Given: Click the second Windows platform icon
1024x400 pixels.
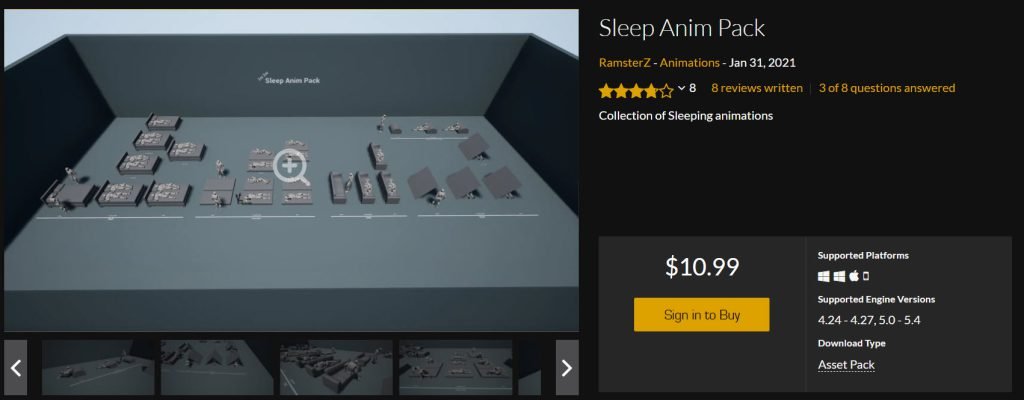Looking at the screenshot, I should [x=839, y=276].
